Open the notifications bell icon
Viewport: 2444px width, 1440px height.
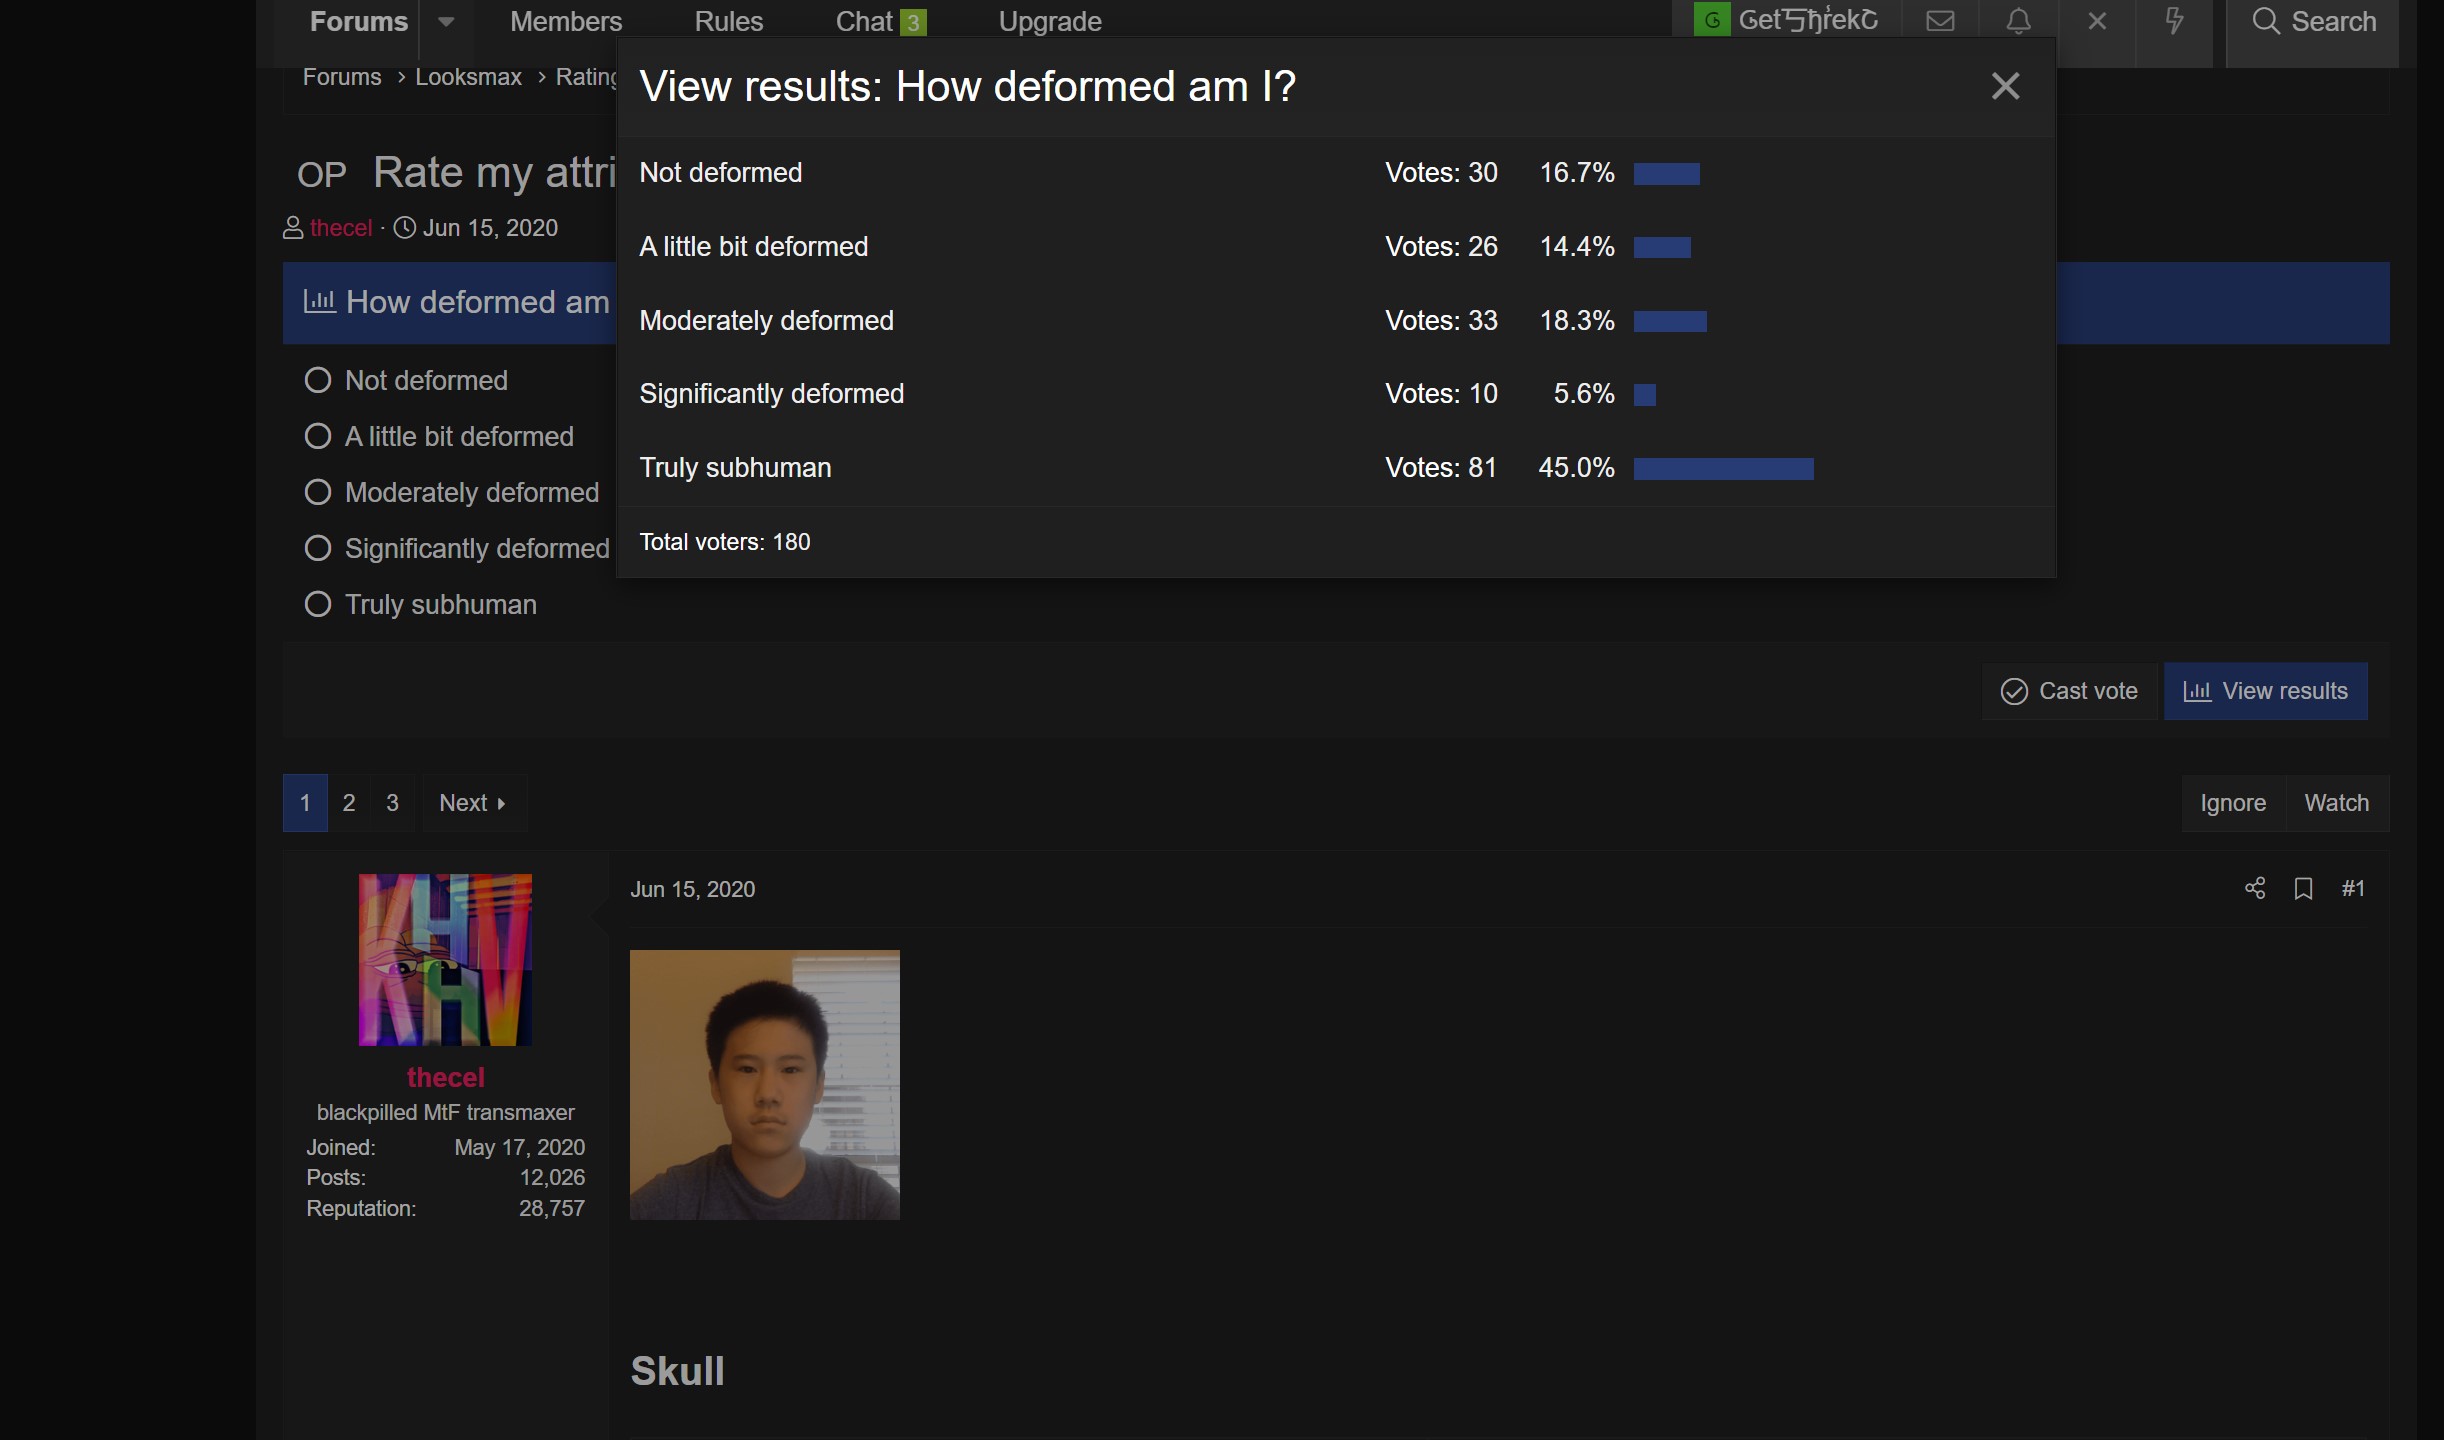pos(2019,21)
